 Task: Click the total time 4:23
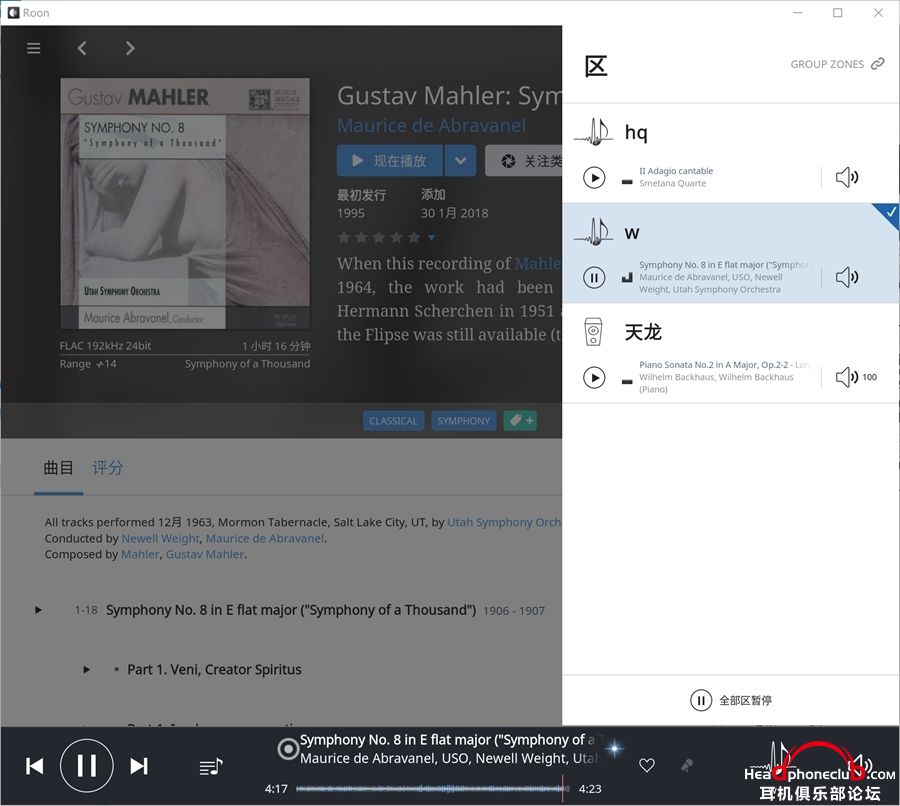coord(590,789)
